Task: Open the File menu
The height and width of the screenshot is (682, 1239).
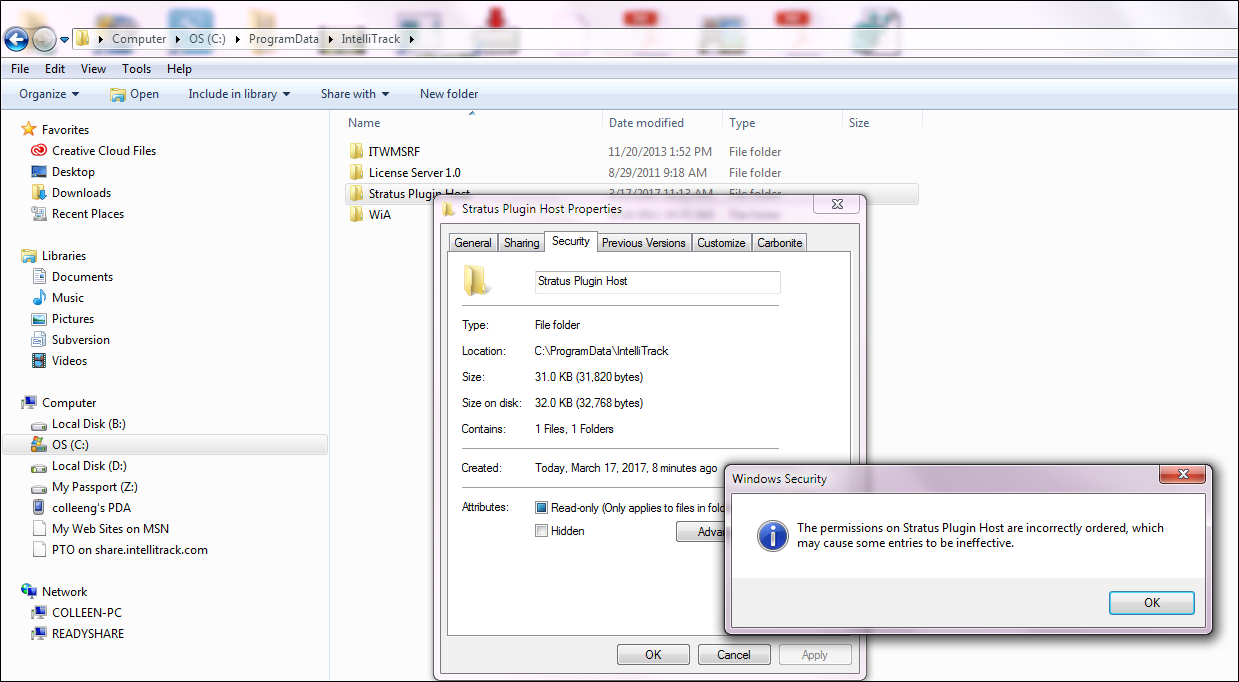Action: coord(20,69)
